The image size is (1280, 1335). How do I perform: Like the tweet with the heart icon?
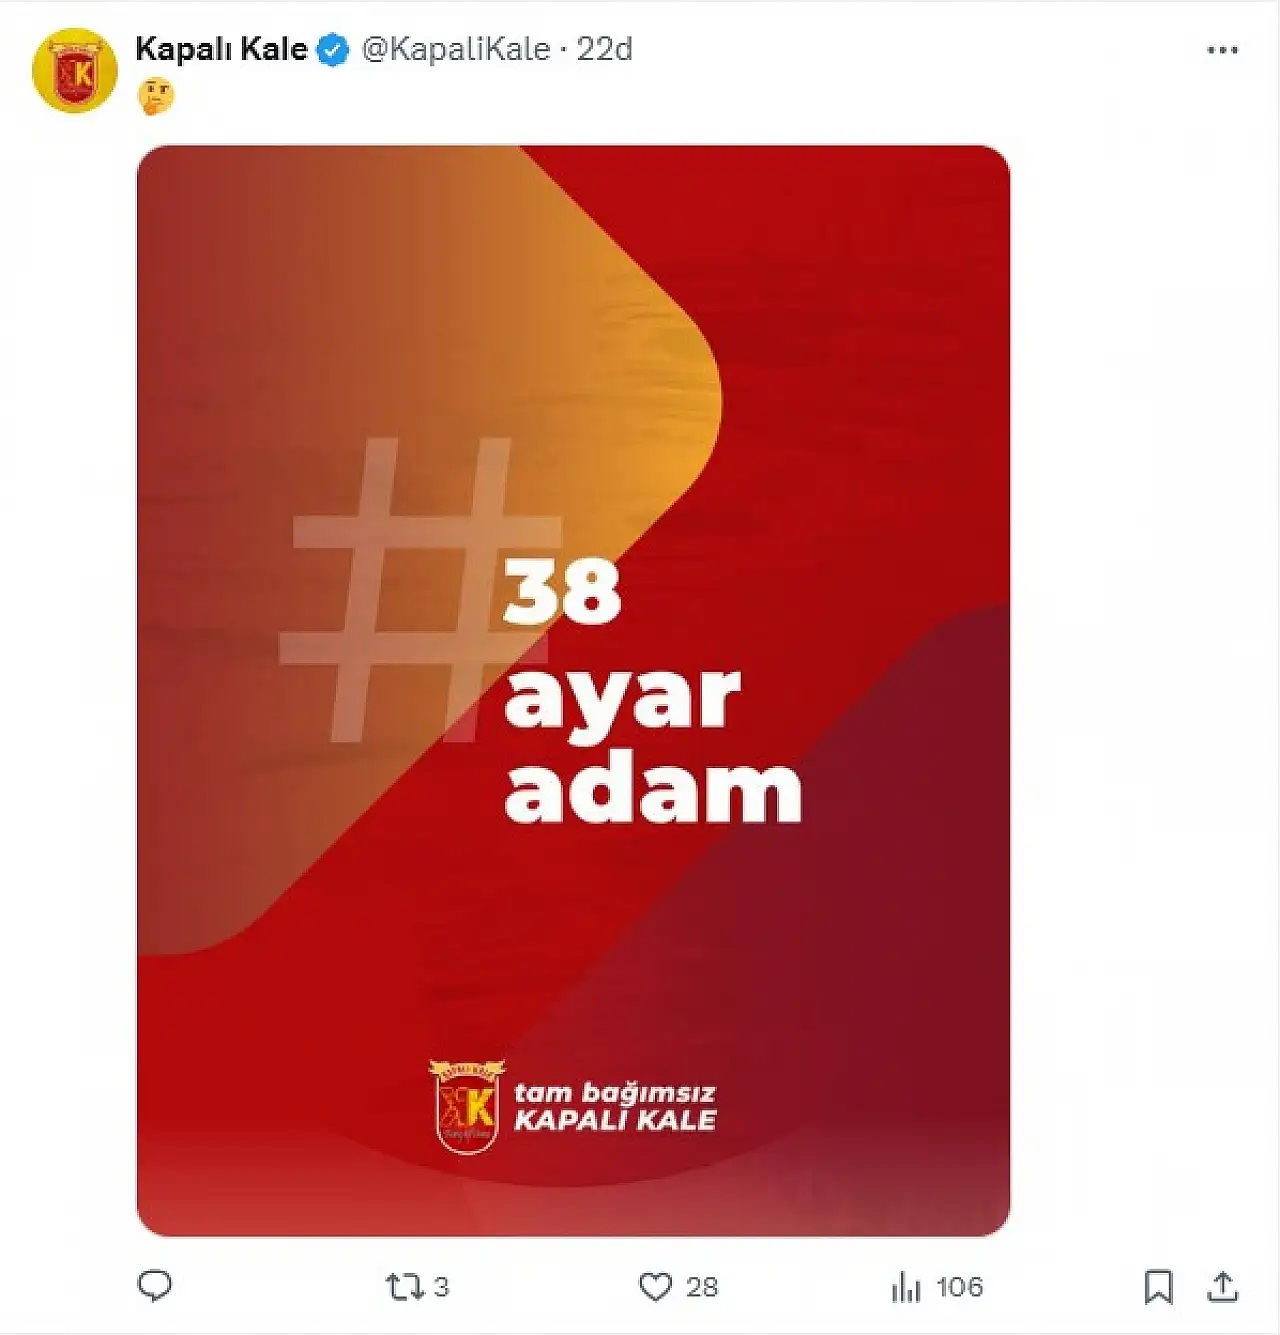tap(655, 1287)
